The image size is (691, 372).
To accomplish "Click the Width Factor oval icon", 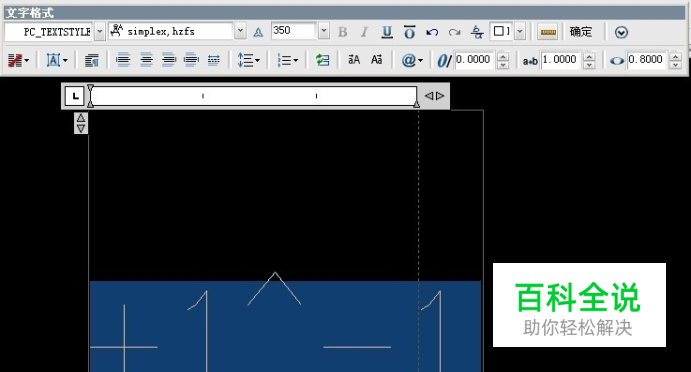I will (617, 61).
